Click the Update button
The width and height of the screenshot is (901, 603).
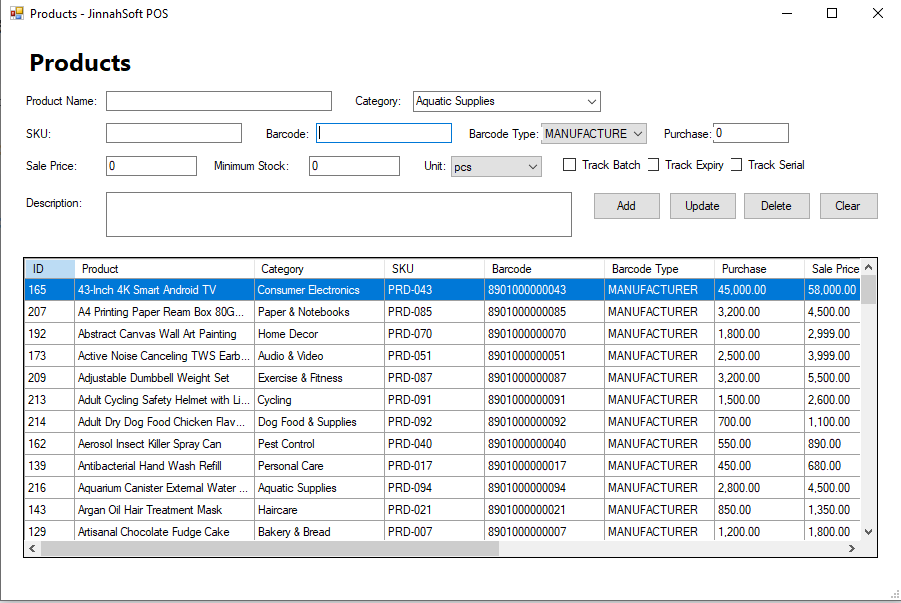point(702,206)
